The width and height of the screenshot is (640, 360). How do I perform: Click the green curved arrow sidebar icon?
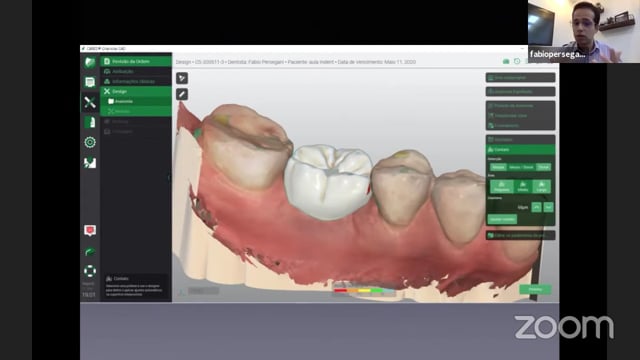90,251
